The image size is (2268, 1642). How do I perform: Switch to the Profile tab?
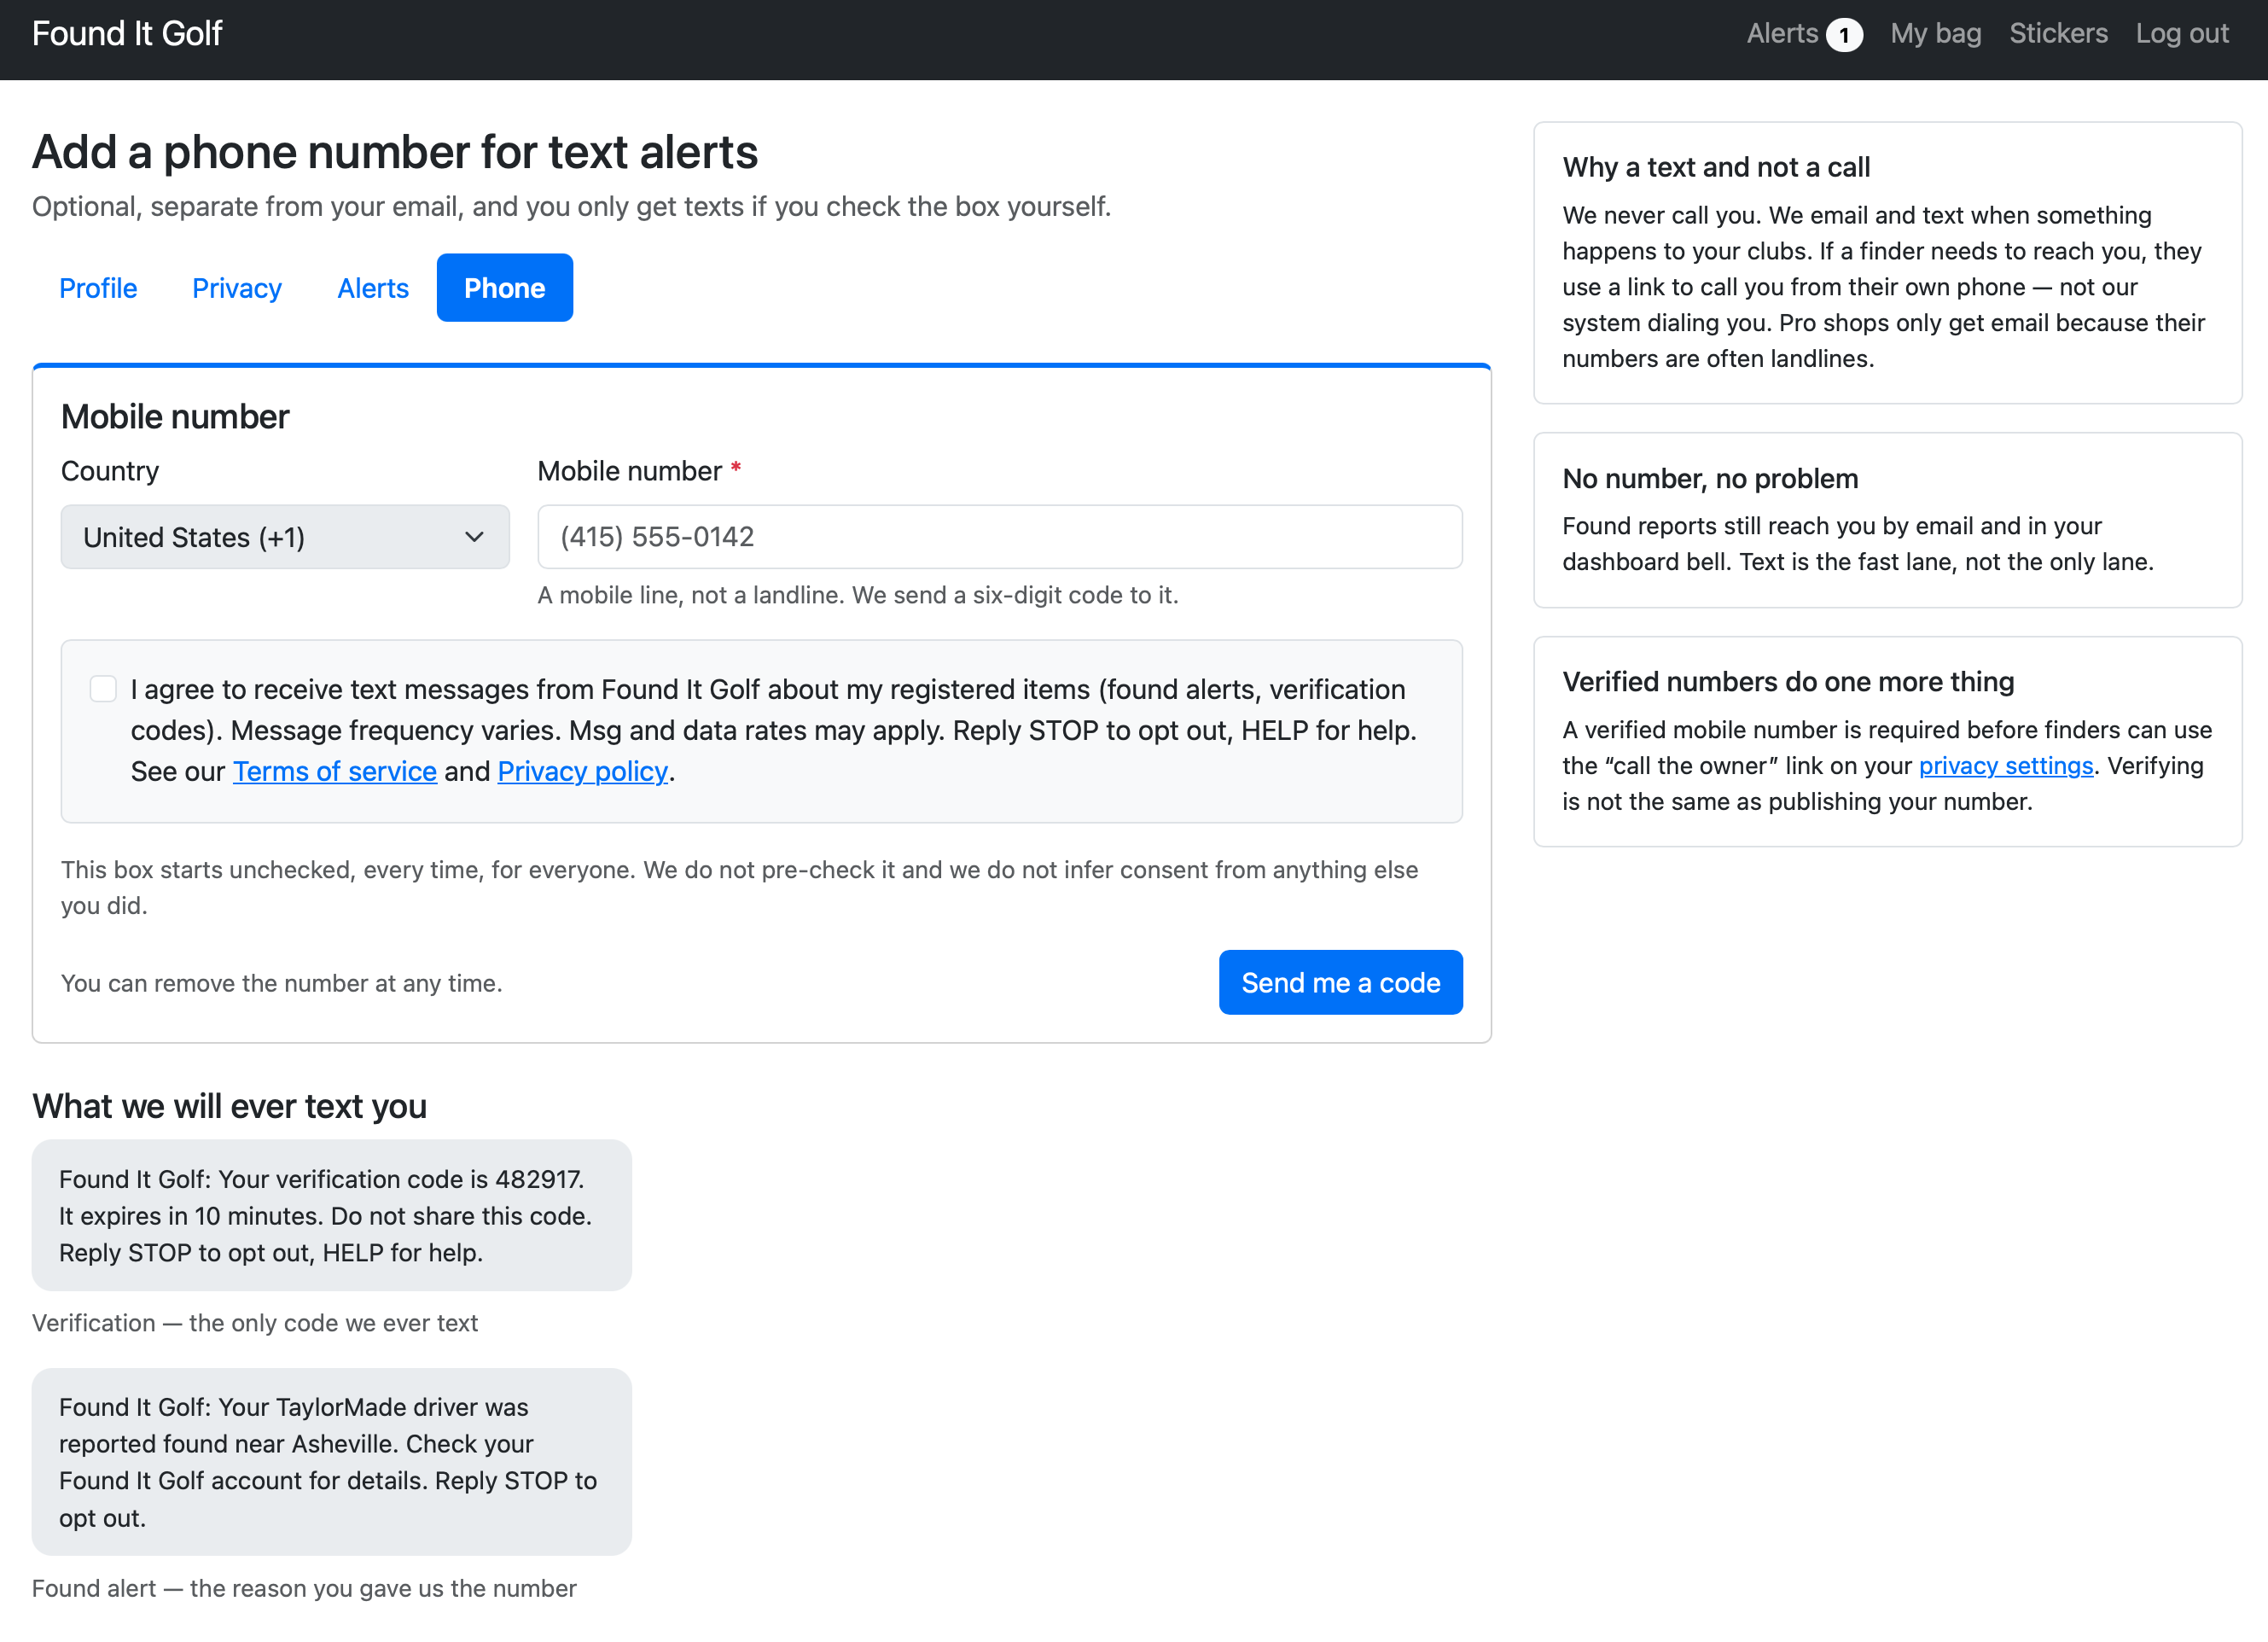[98, 288]
